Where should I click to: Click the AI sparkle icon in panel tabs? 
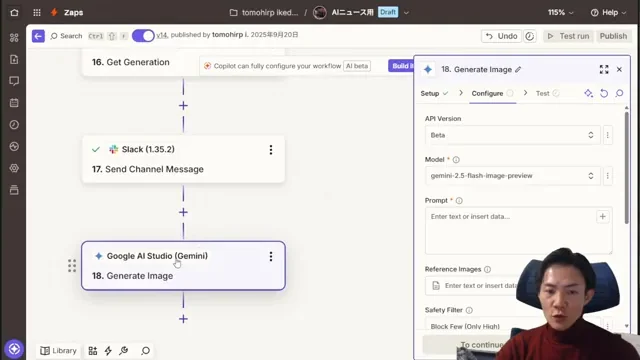pos(588,93)
